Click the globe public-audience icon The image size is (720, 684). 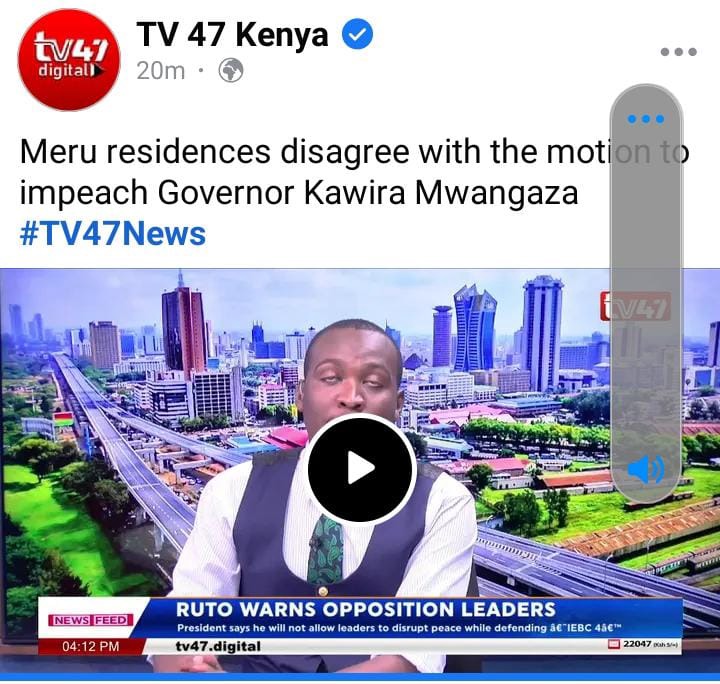[x=231, y=71]
